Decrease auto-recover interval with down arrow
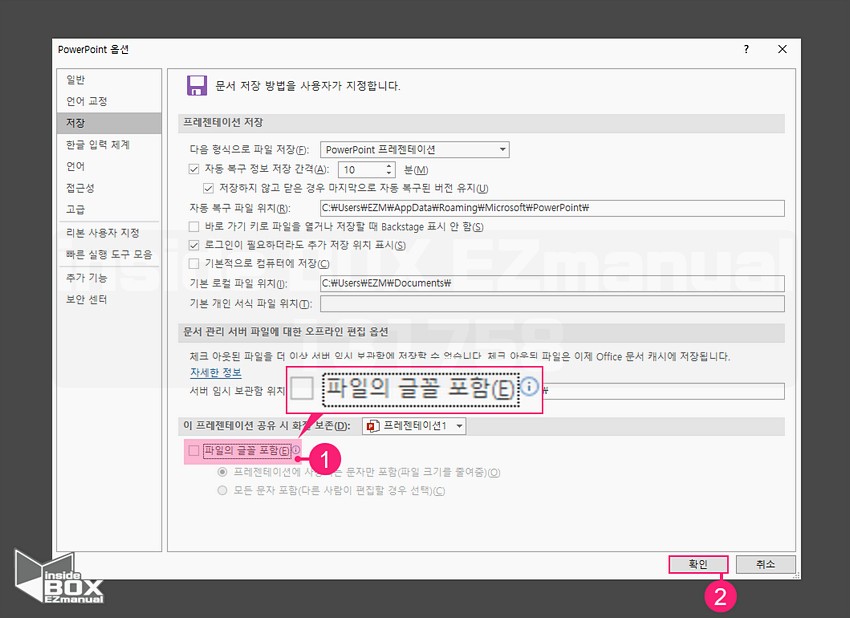Screen dimensions: 850x618 [389, 173]
